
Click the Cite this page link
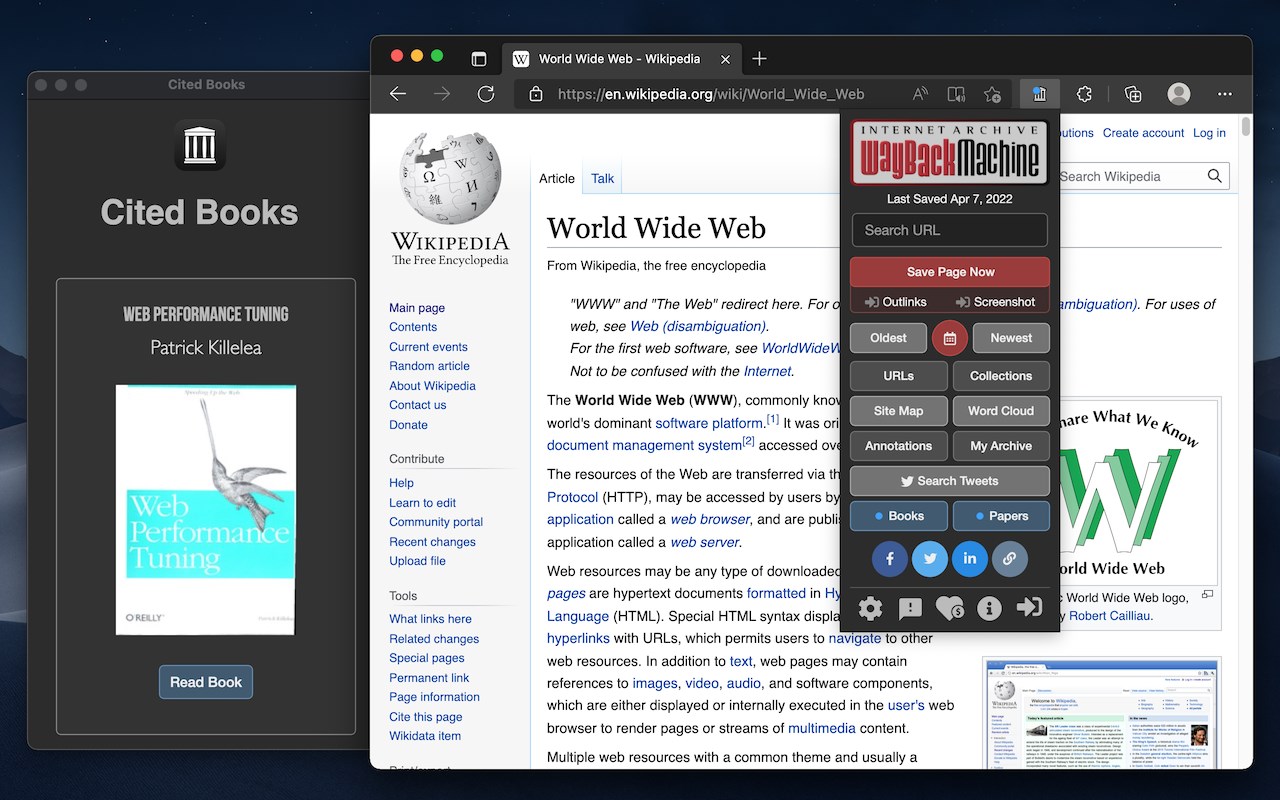tap(426, 717)
